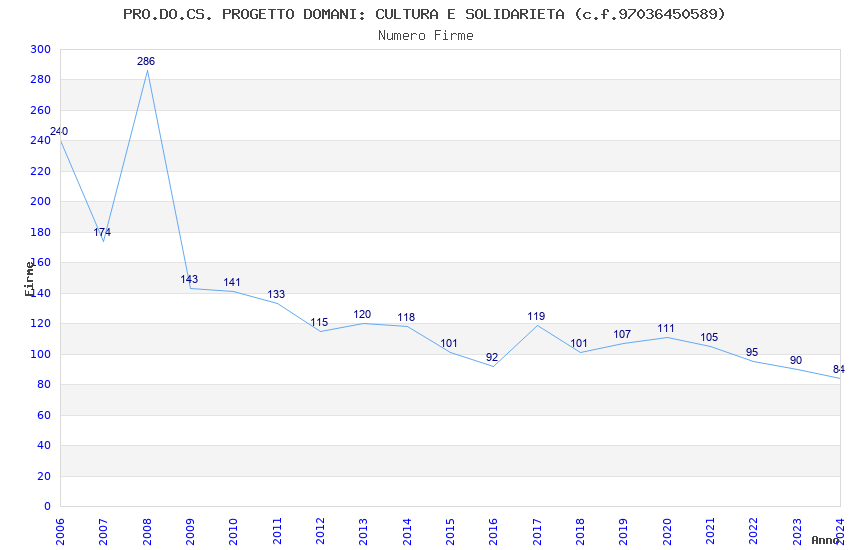Screen dimensions: 850x550
Task: Click the x-axis year label 2007
Action: [x=103, y=531]
